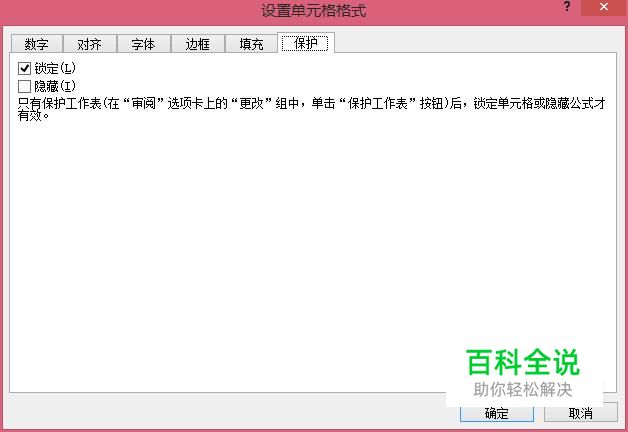Image resolution: width=628 pixels, height=432 pixels.
Task: Enable the 隐藏(I) checkbox
Action: pyautogui.click(x=24, y=86)
